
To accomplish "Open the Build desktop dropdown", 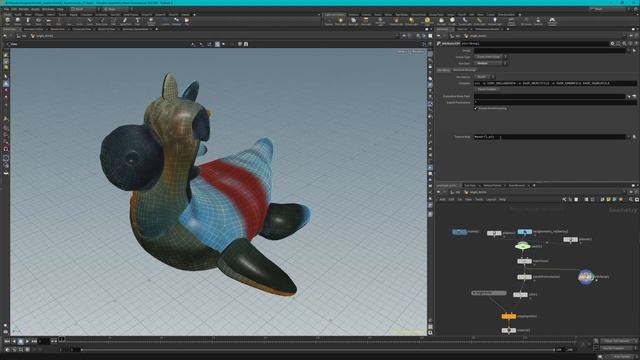I will tap(85, 9).
